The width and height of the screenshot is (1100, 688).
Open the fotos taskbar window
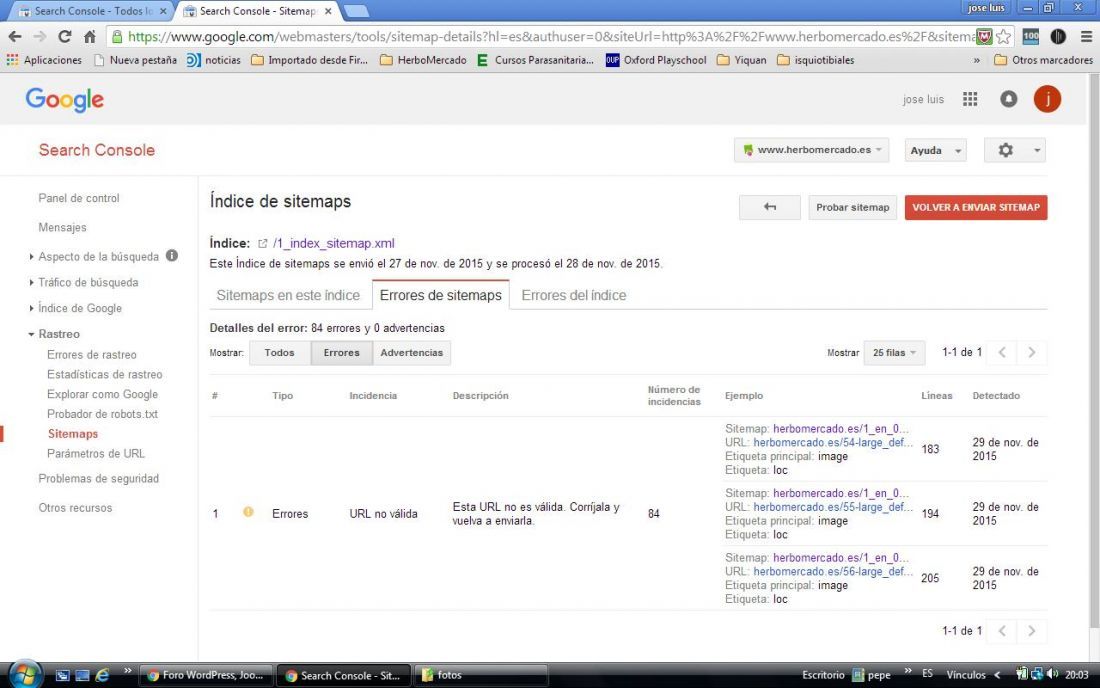(x=481, y=675)
